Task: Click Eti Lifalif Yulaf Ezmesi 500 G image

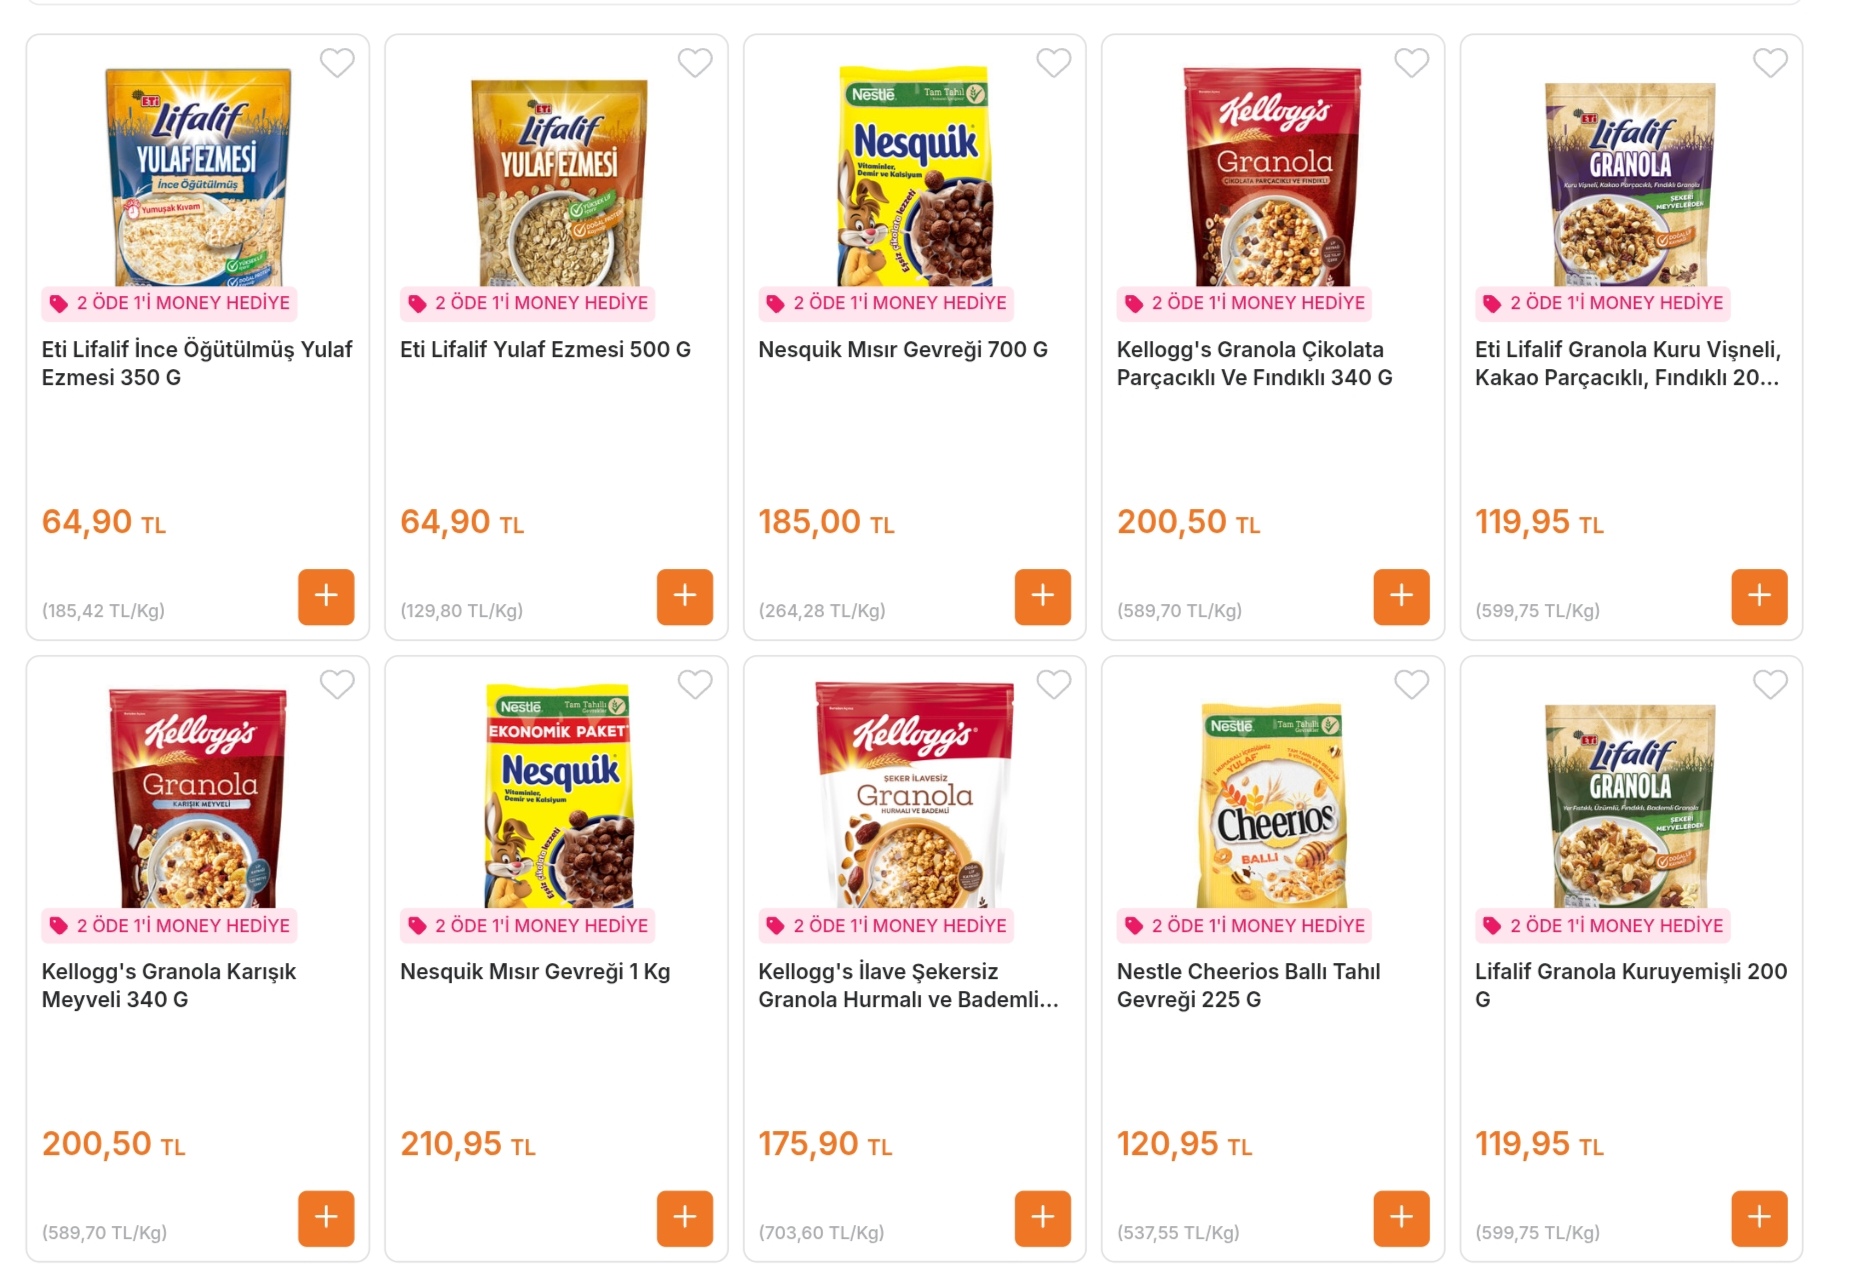Action: tap(559, 182)
